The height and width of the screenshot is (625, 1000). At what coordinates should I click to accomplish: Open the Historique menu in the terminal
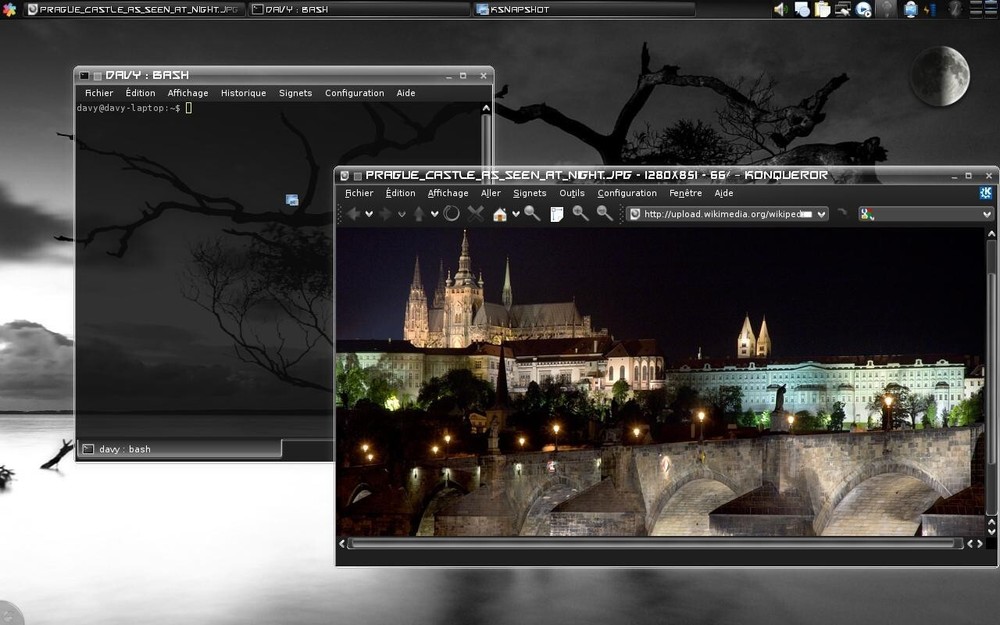[243, 92]
